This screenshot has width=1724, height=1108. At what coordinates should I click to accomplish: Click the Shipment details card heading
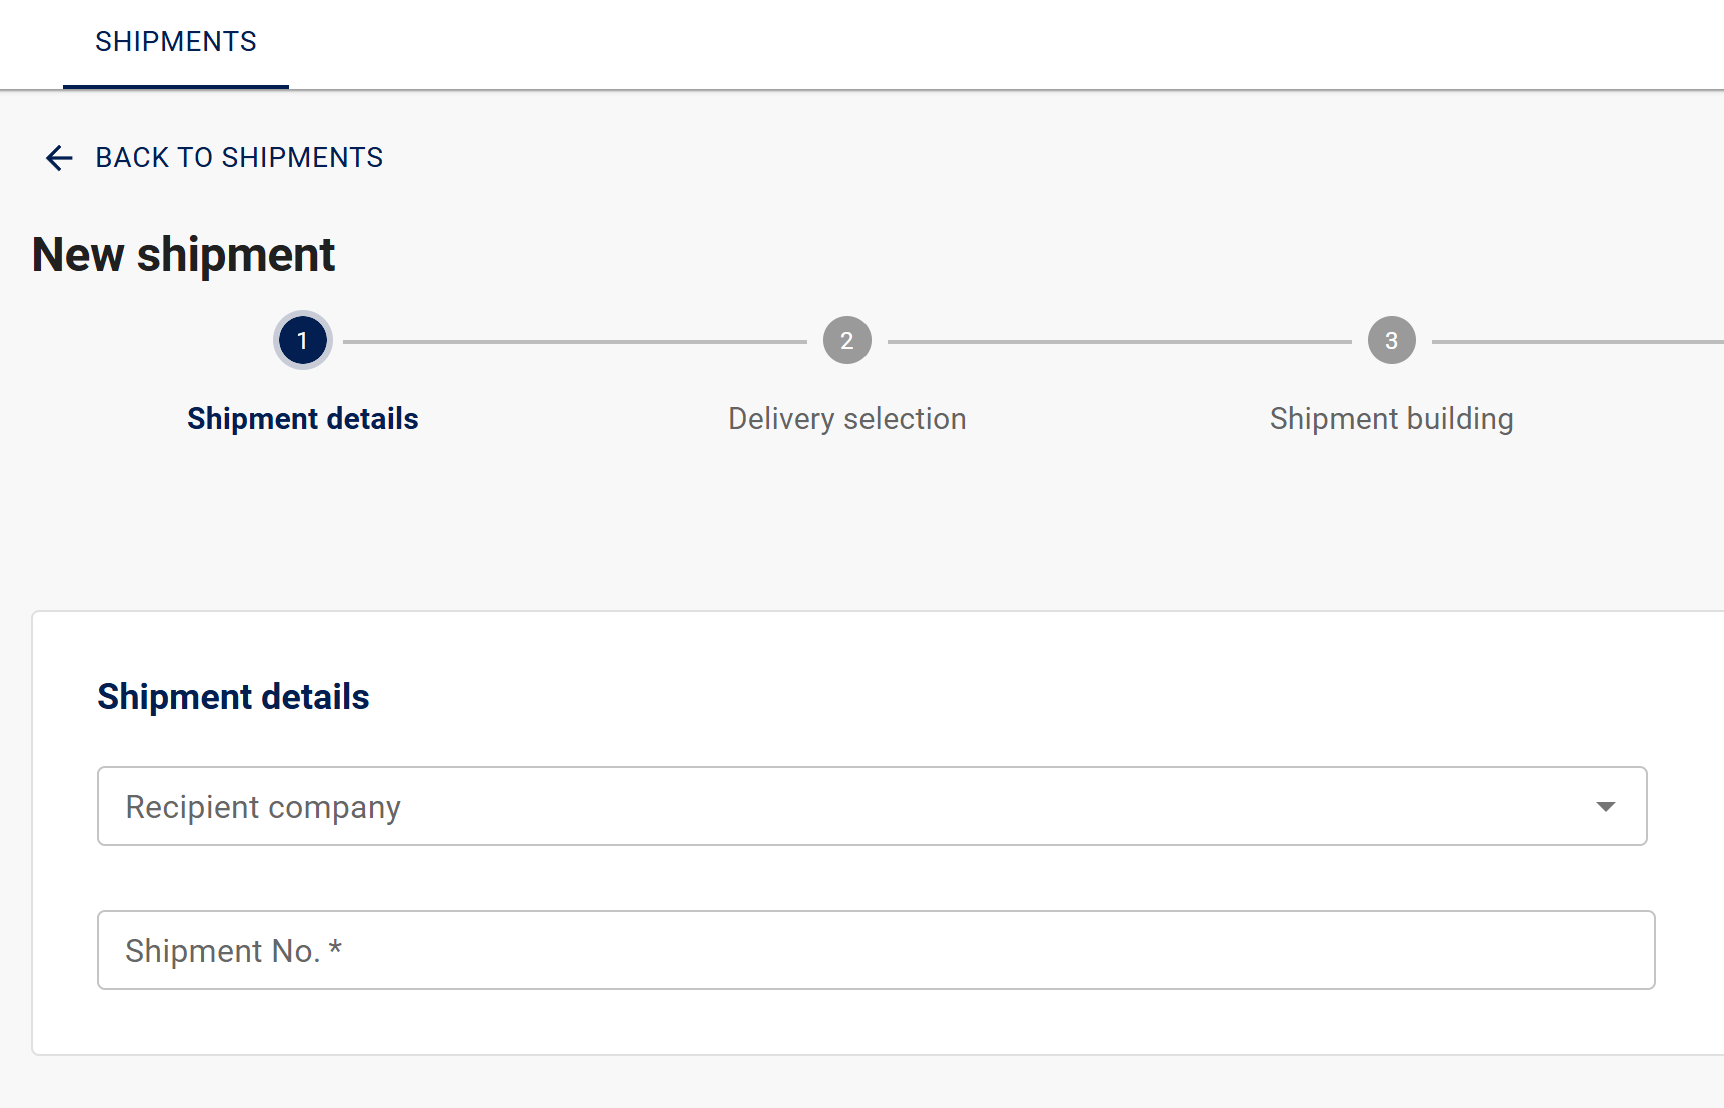233,697
